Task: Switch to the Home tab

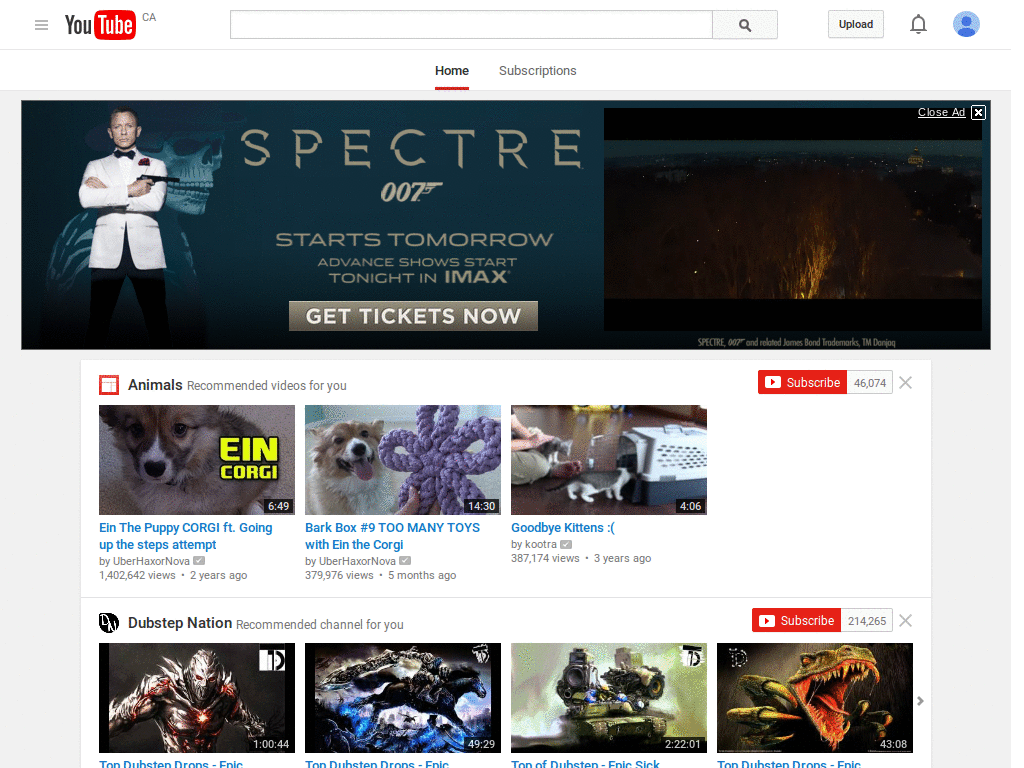Action: pyautogui.click(x=452, y=71)
